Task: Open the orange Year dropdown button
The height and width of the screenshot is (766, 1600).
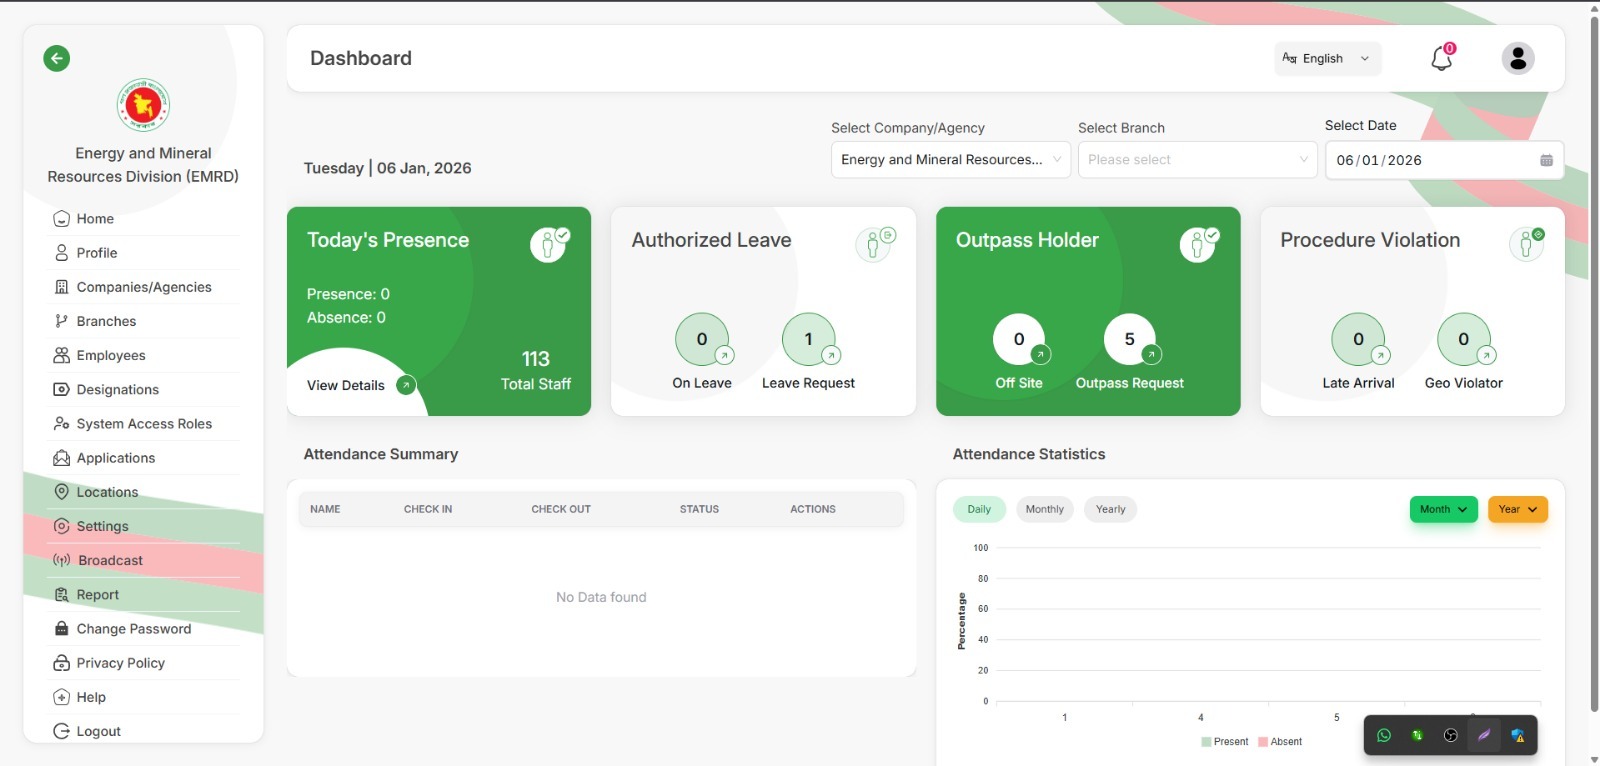Action: coord(1518,509)
